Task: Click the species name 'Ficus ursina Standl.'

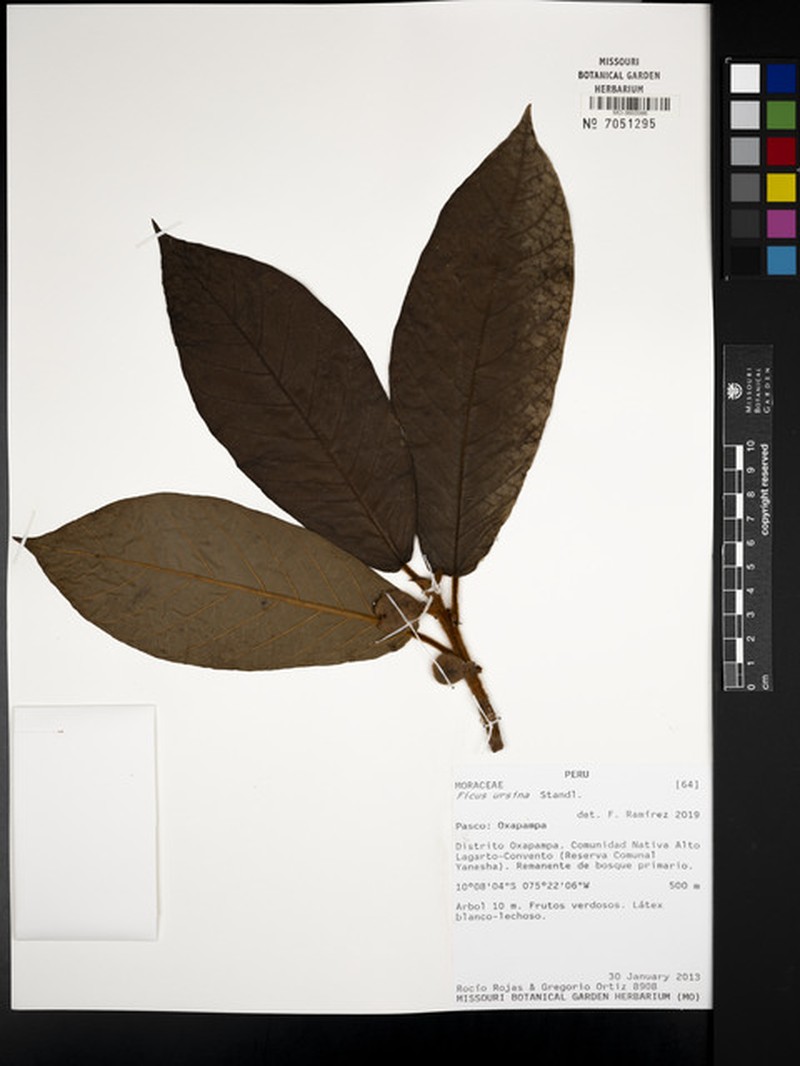Action: tap(518, 794)
